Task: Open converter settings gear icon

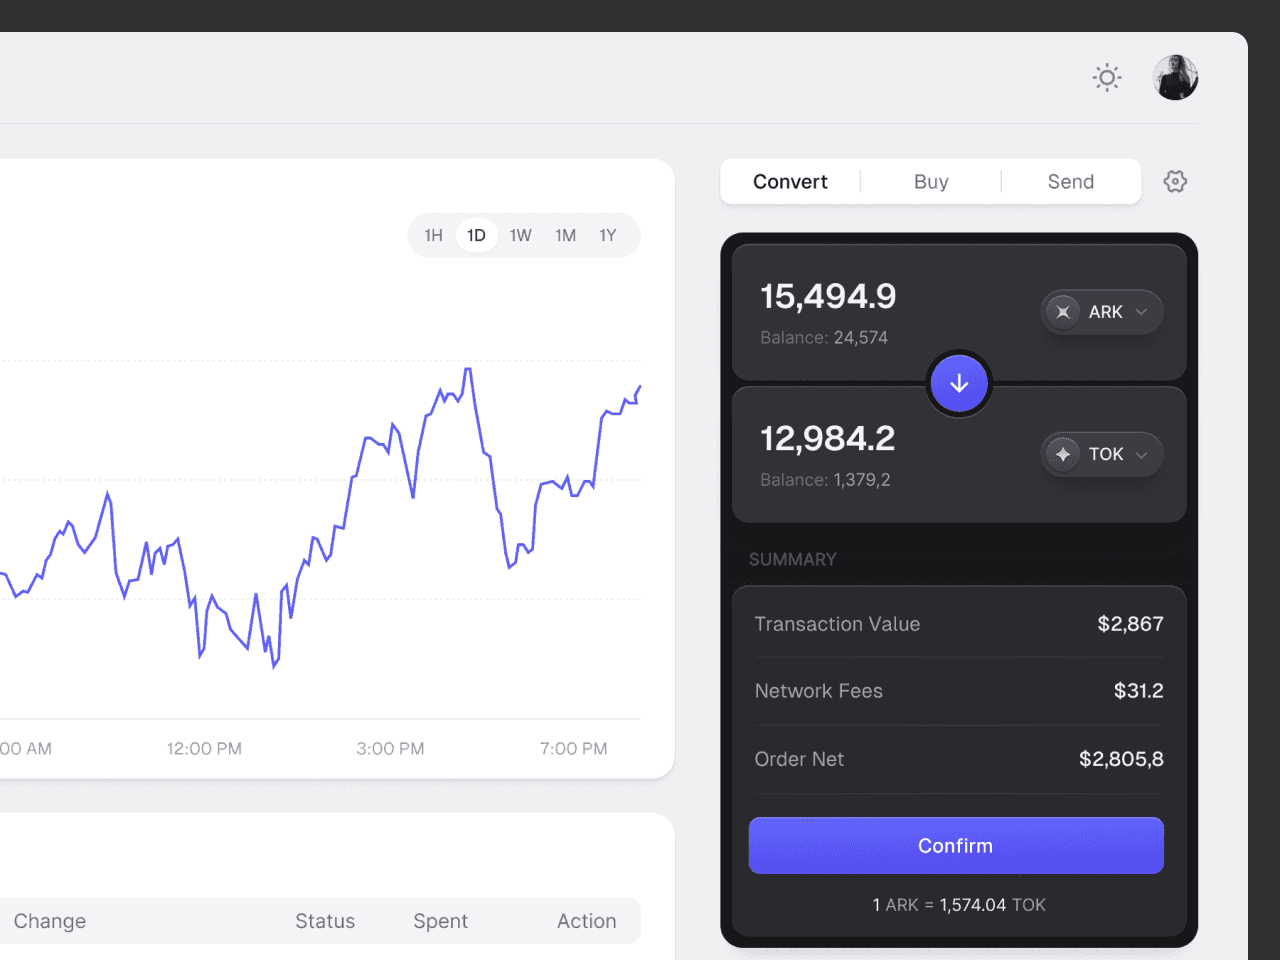Action: pyautogui.click(x=1175, y=181)
